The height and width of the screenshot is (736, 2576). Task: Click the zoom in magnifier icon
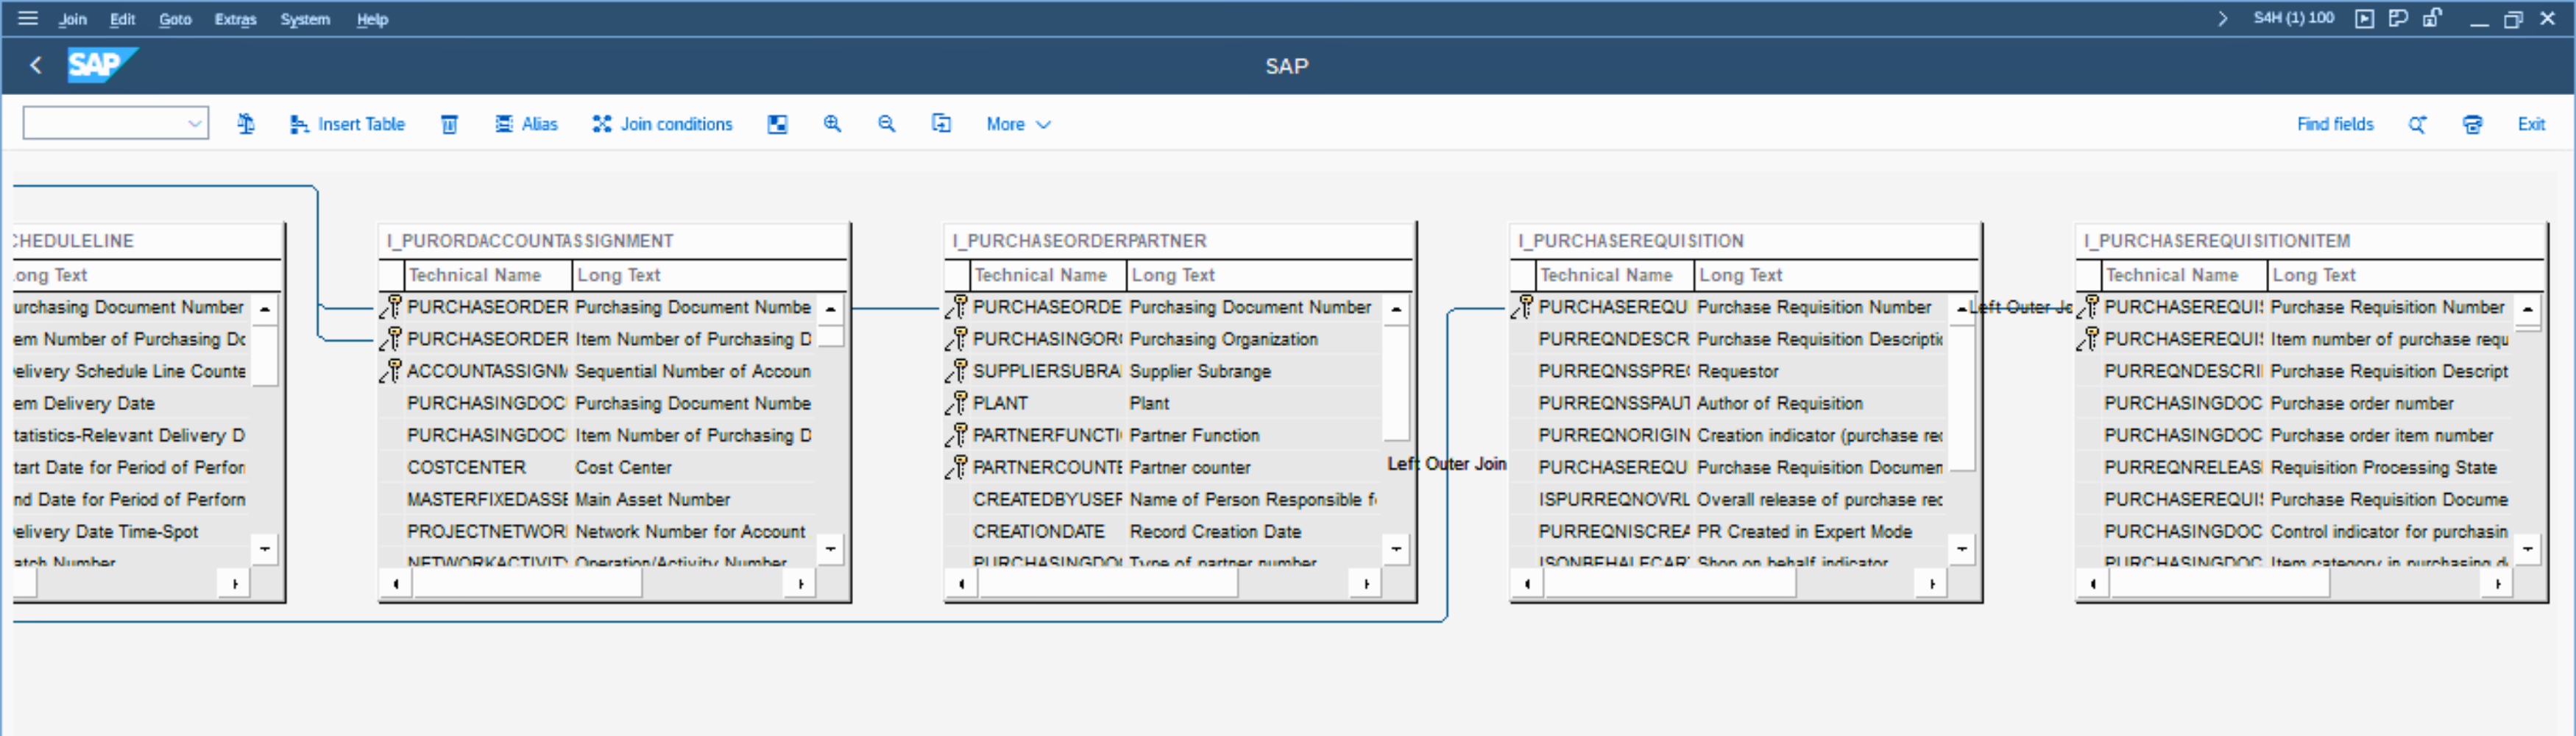pos(832,124)
